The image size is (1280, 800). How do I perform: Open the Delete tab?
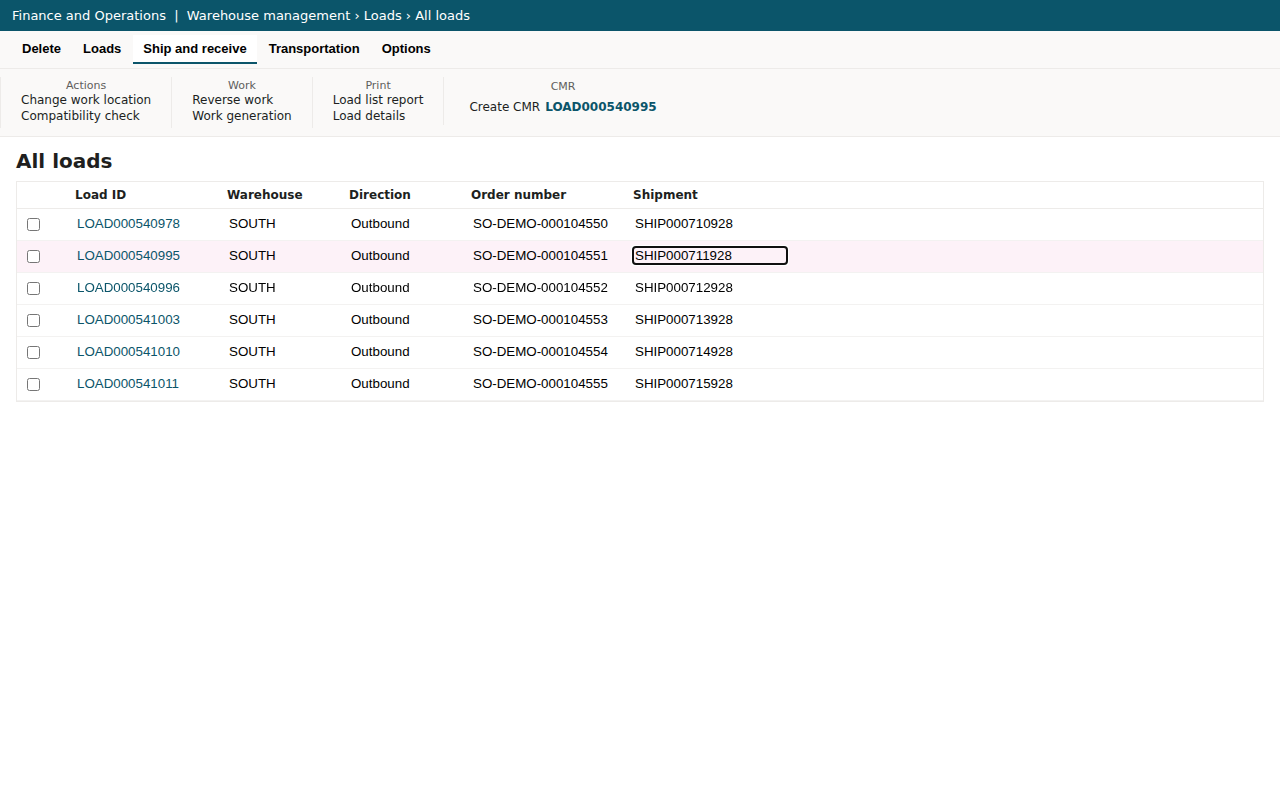[x=41, y=49]
